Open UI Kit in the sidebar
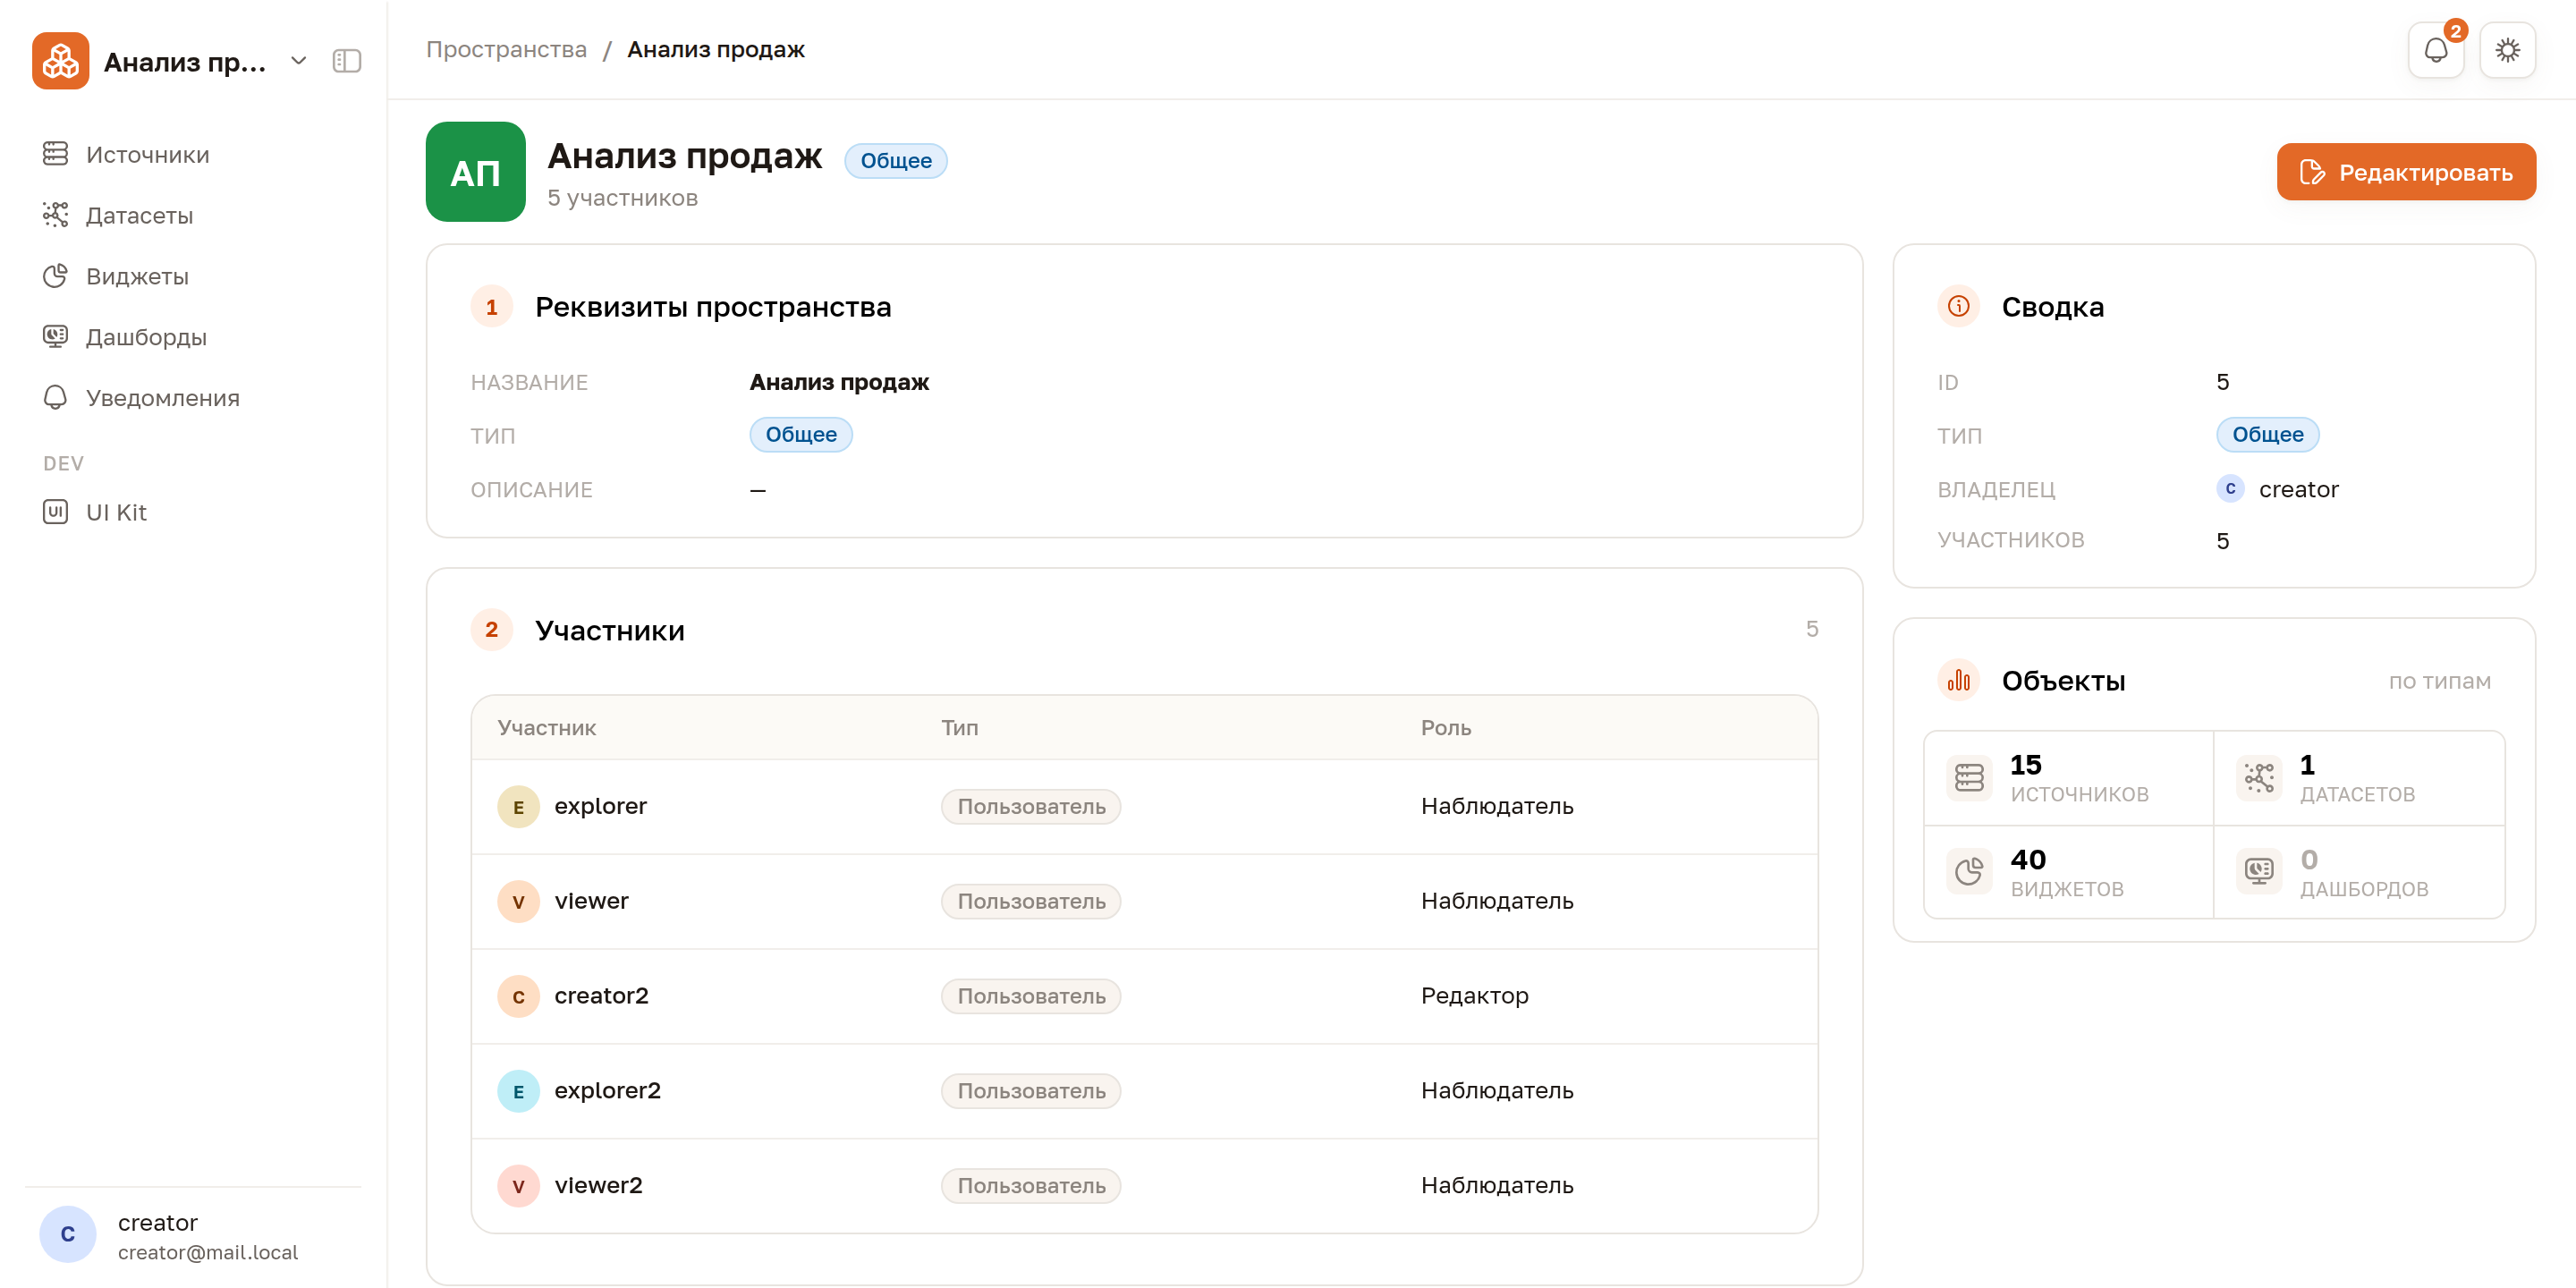The image size is (2576, 1288). click(x=193, y=512)
